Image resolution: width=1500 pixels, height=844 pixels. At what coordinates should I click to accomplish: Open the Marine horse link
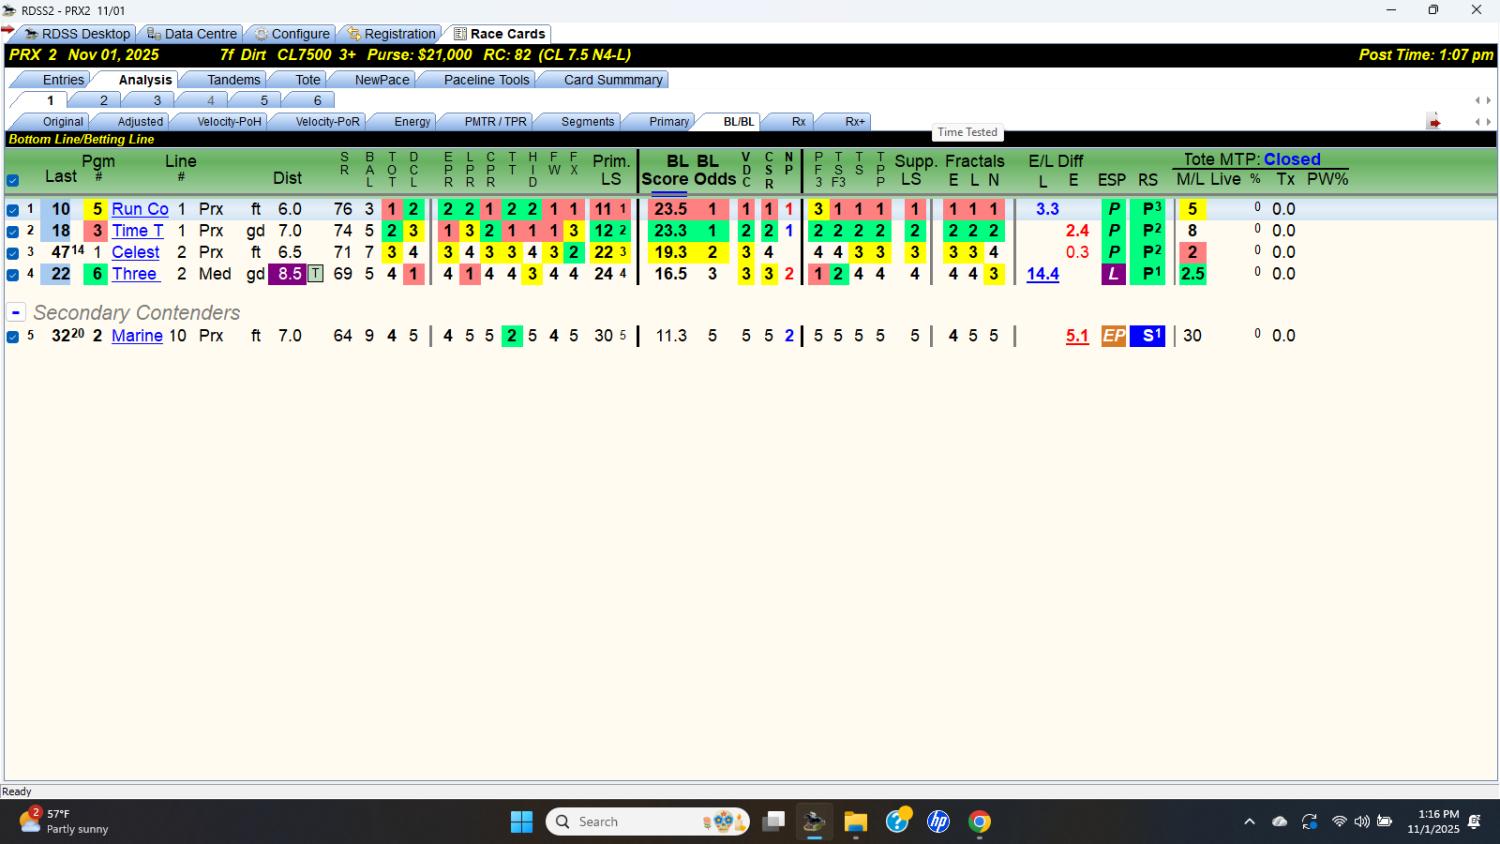137,336
